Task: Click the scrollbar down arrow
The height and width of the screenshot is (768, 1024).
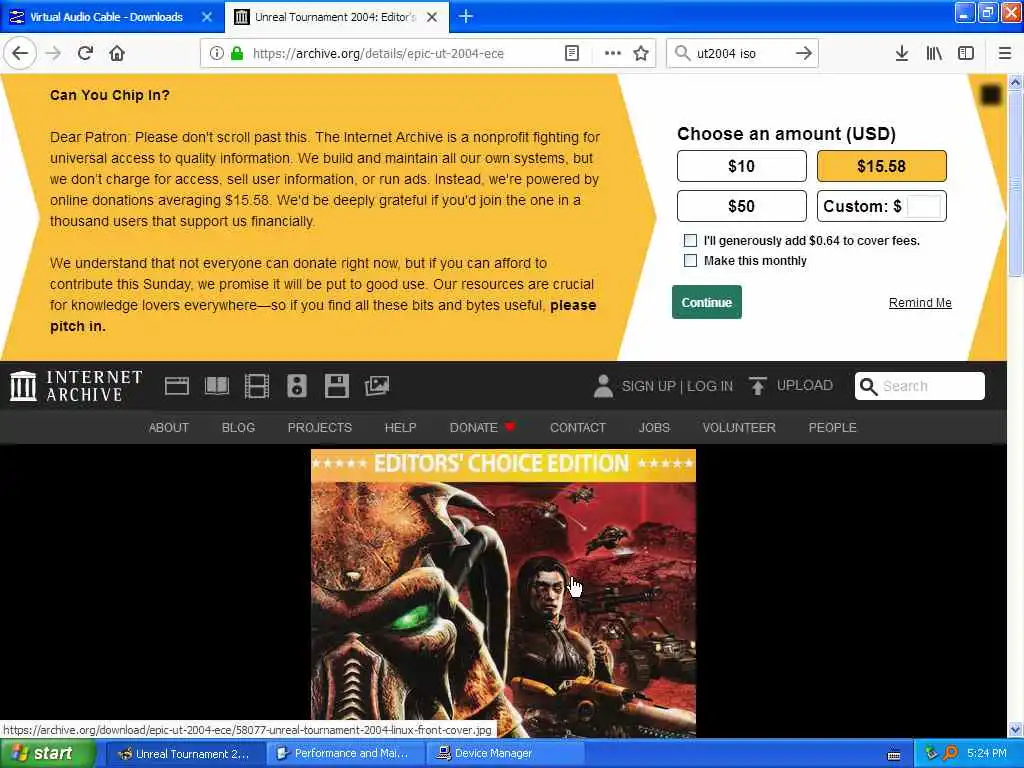Action: click(x=1015, y=729)
